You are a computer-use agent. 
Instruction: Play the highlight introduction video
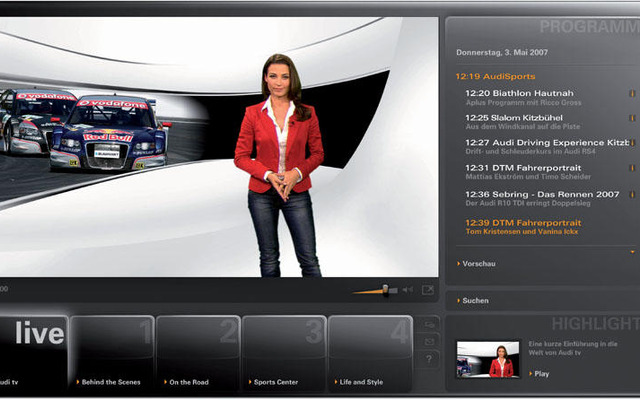point(539,373)
